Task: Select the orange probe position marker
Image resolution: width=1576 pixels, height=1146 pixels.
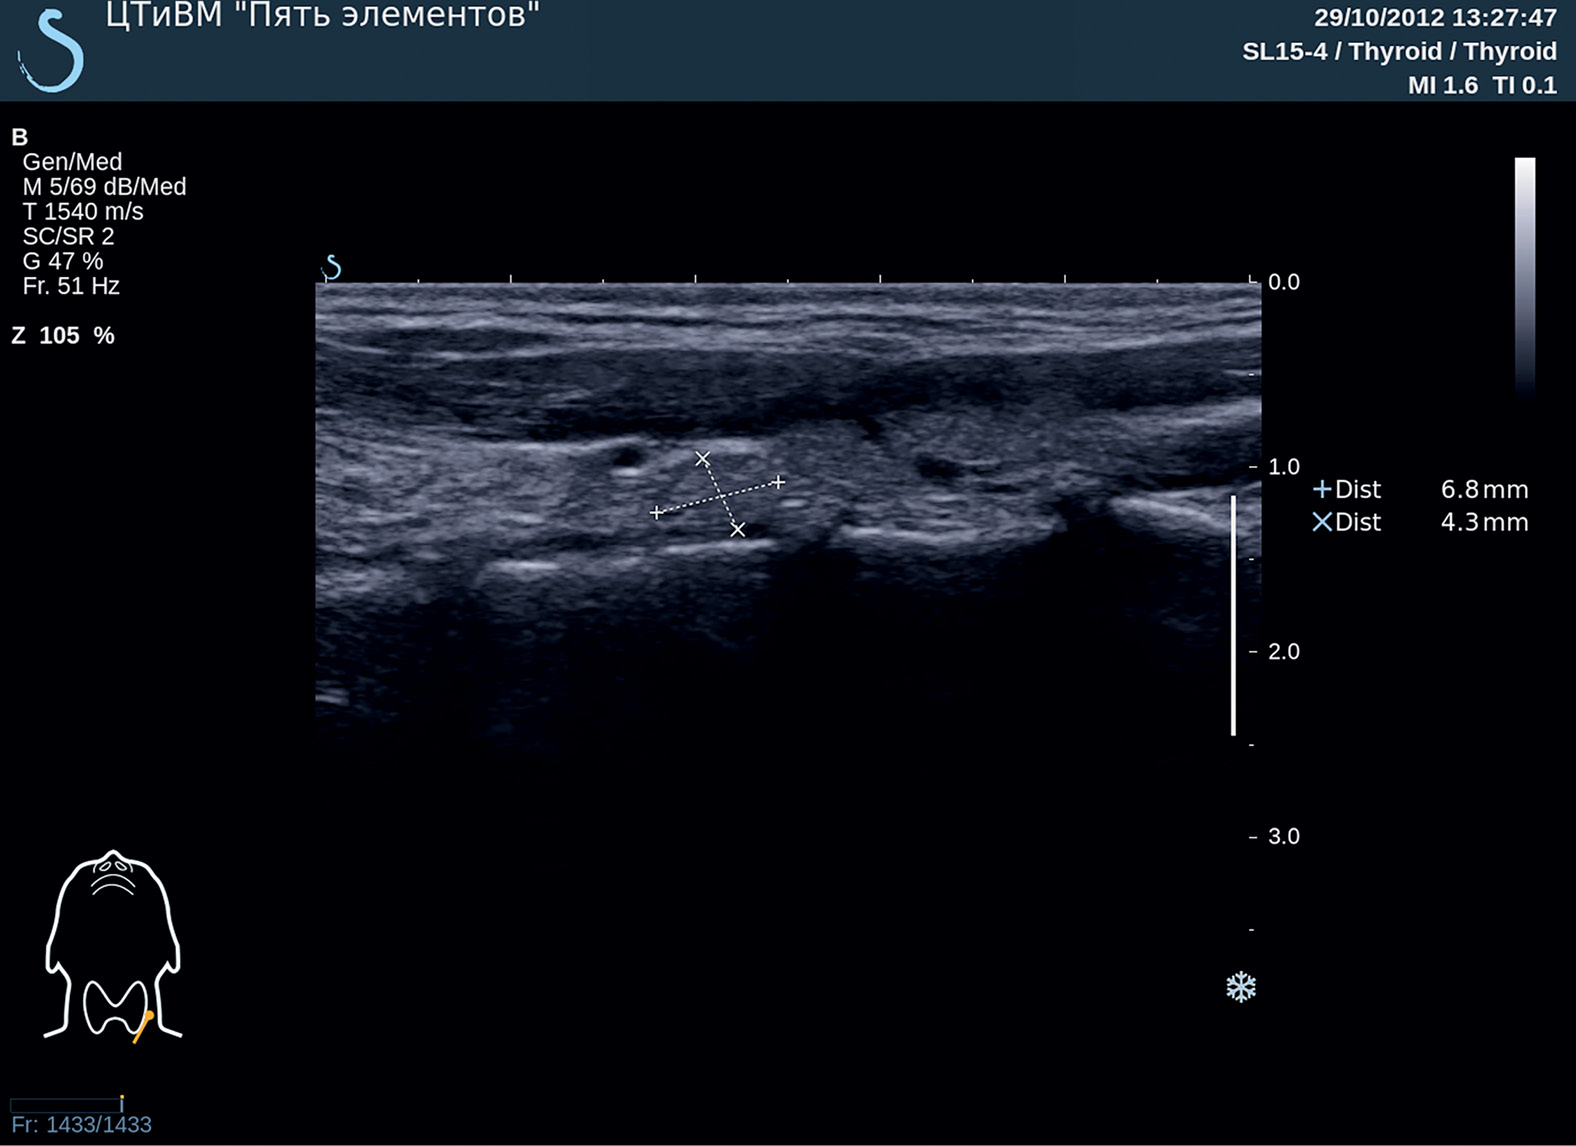Action: point(142,1027)
